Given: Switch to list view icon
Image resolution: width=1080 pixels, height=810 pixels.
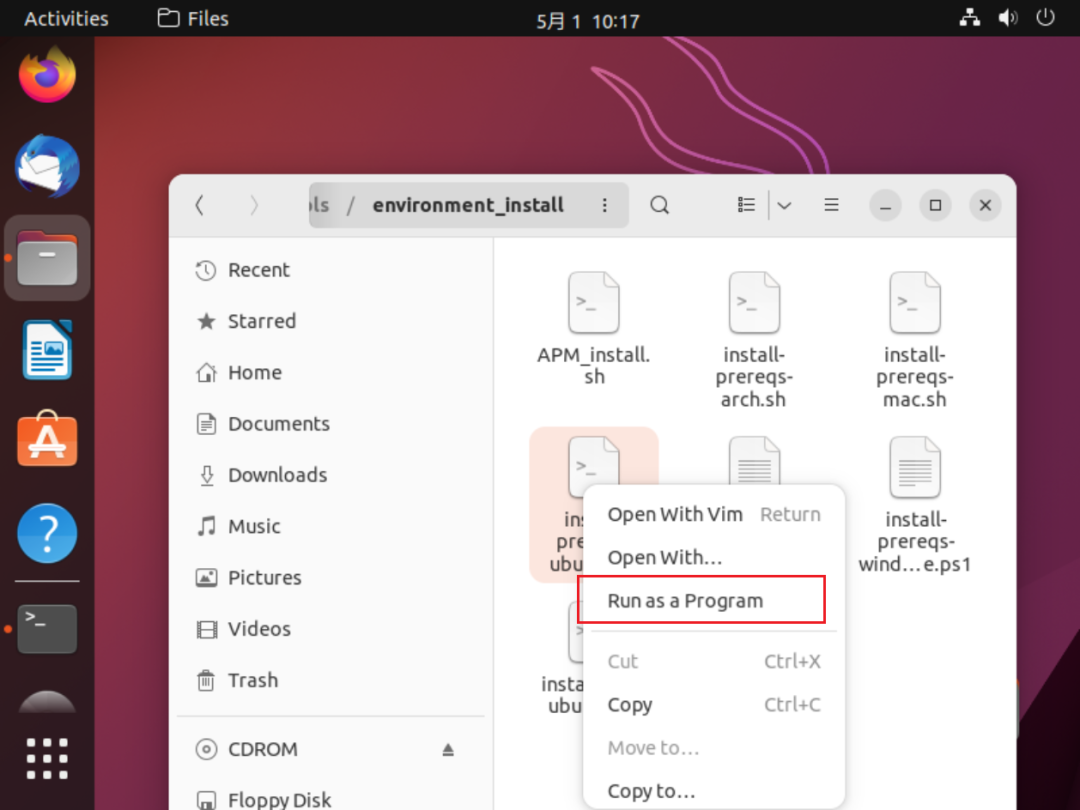Looking at the screenshot, I should tap(746, 205).
